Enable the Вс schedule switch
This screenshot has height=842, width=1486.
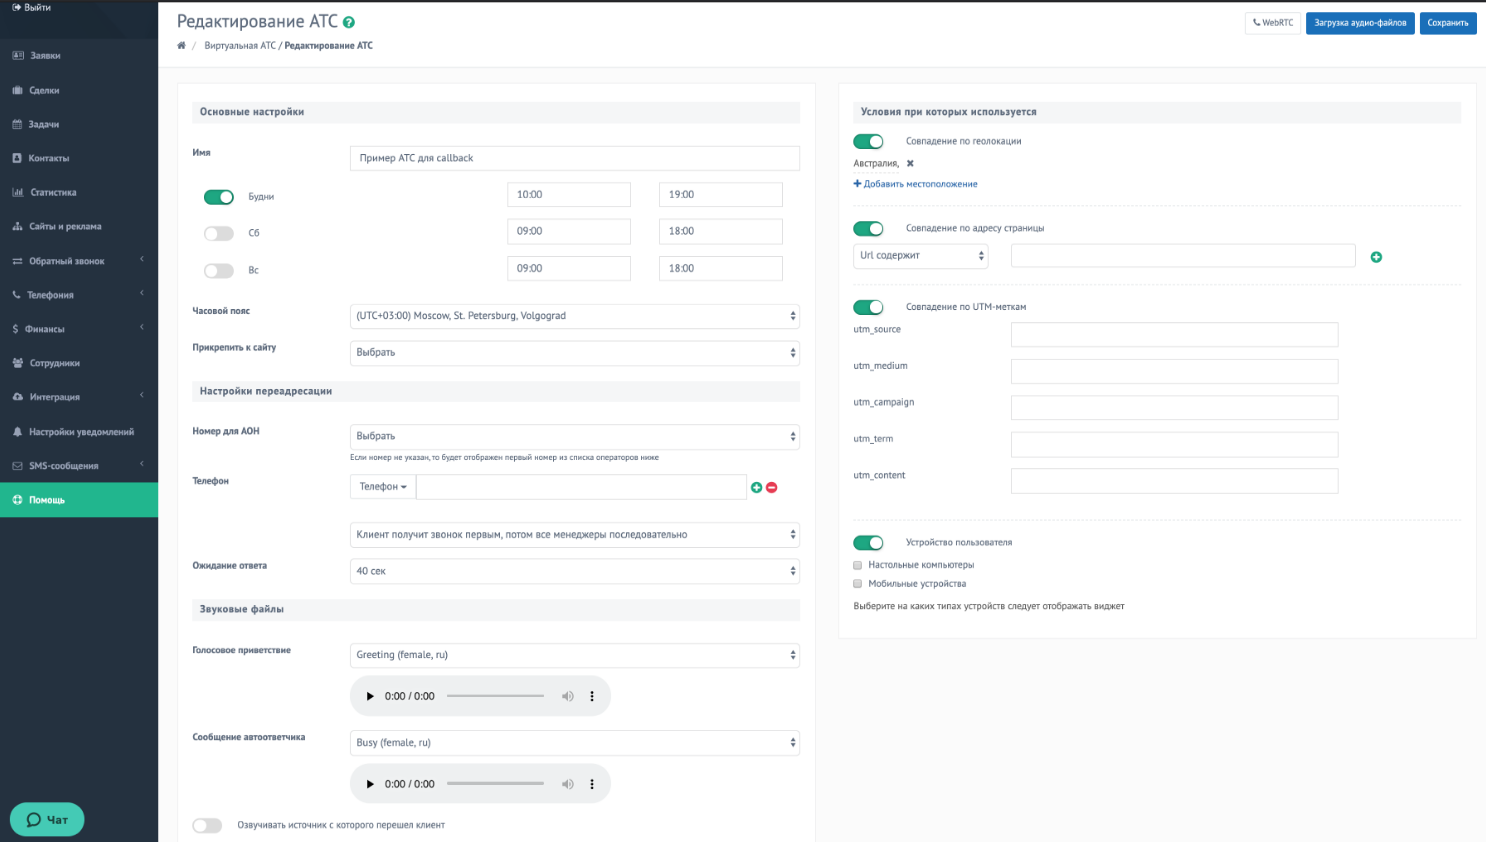[219, 270]
